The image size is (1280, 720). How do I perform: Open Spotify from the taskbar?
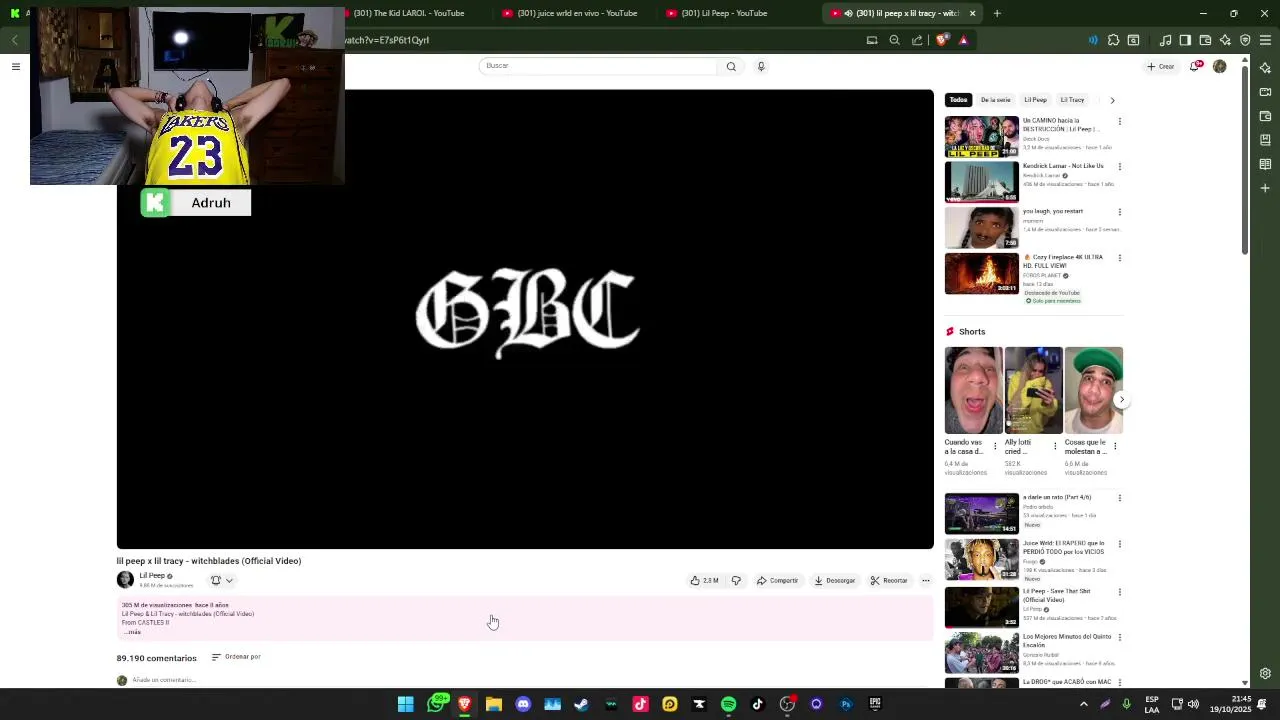728,704
